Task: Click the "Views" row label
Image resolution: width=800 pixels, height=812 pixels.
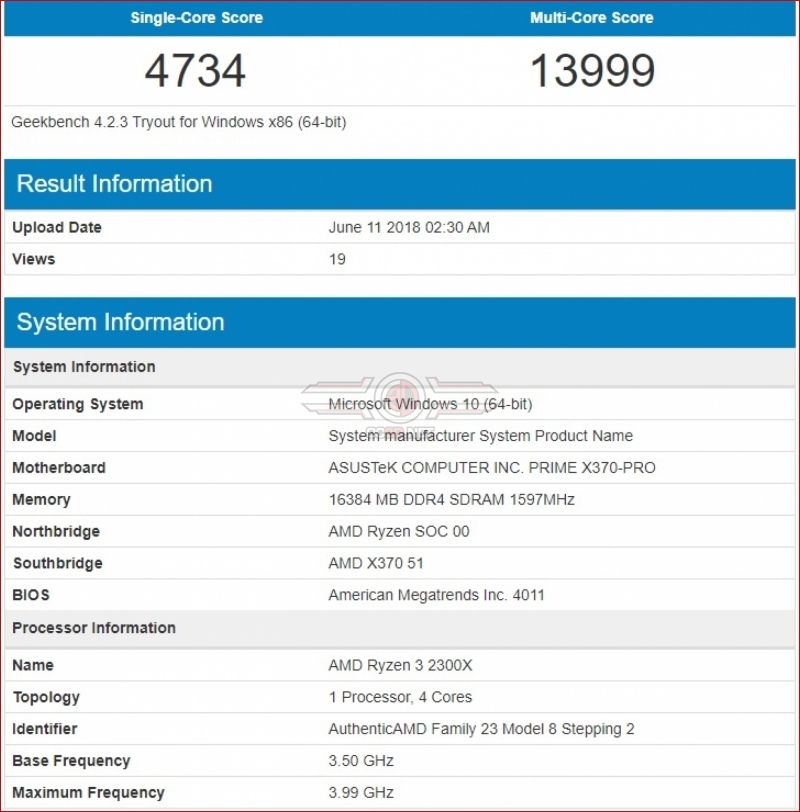Action: point(34,259)
